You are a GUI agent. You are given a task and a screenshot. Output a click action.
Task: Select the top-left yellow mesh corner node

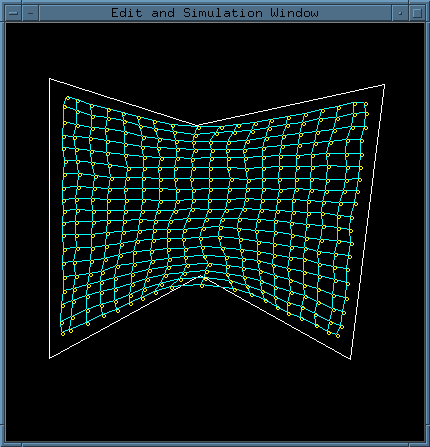tap(68, 98)
